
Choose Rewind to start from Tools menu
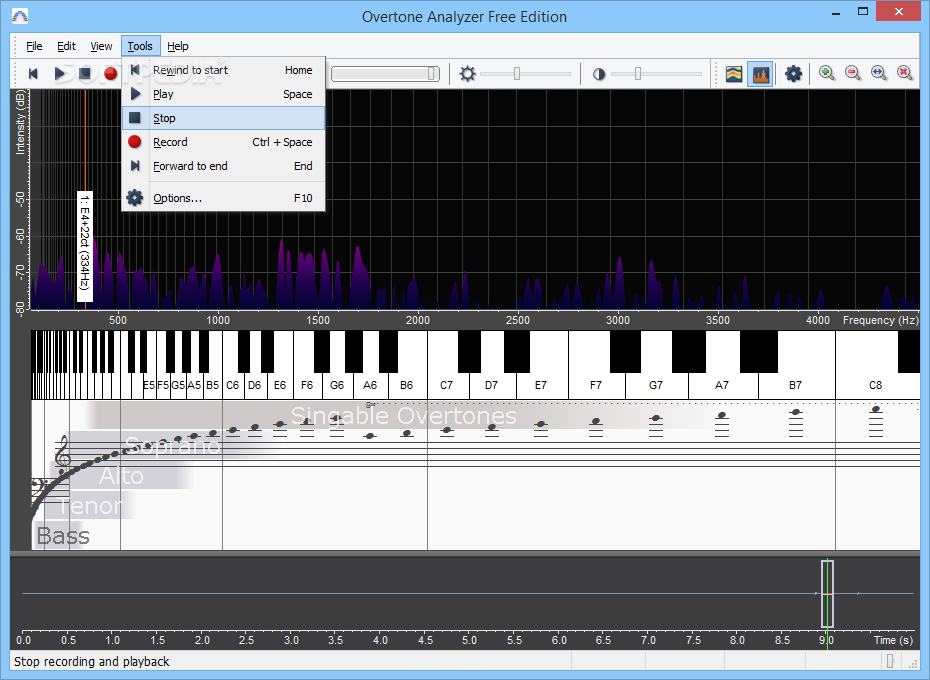click(224, 70)
